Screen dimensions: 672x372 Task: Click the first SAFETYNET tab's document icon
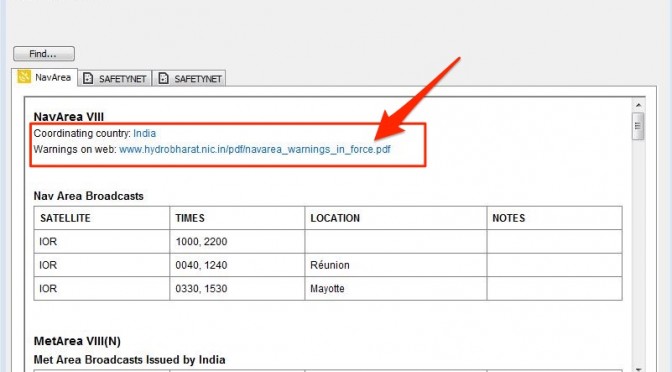(88, 78)
